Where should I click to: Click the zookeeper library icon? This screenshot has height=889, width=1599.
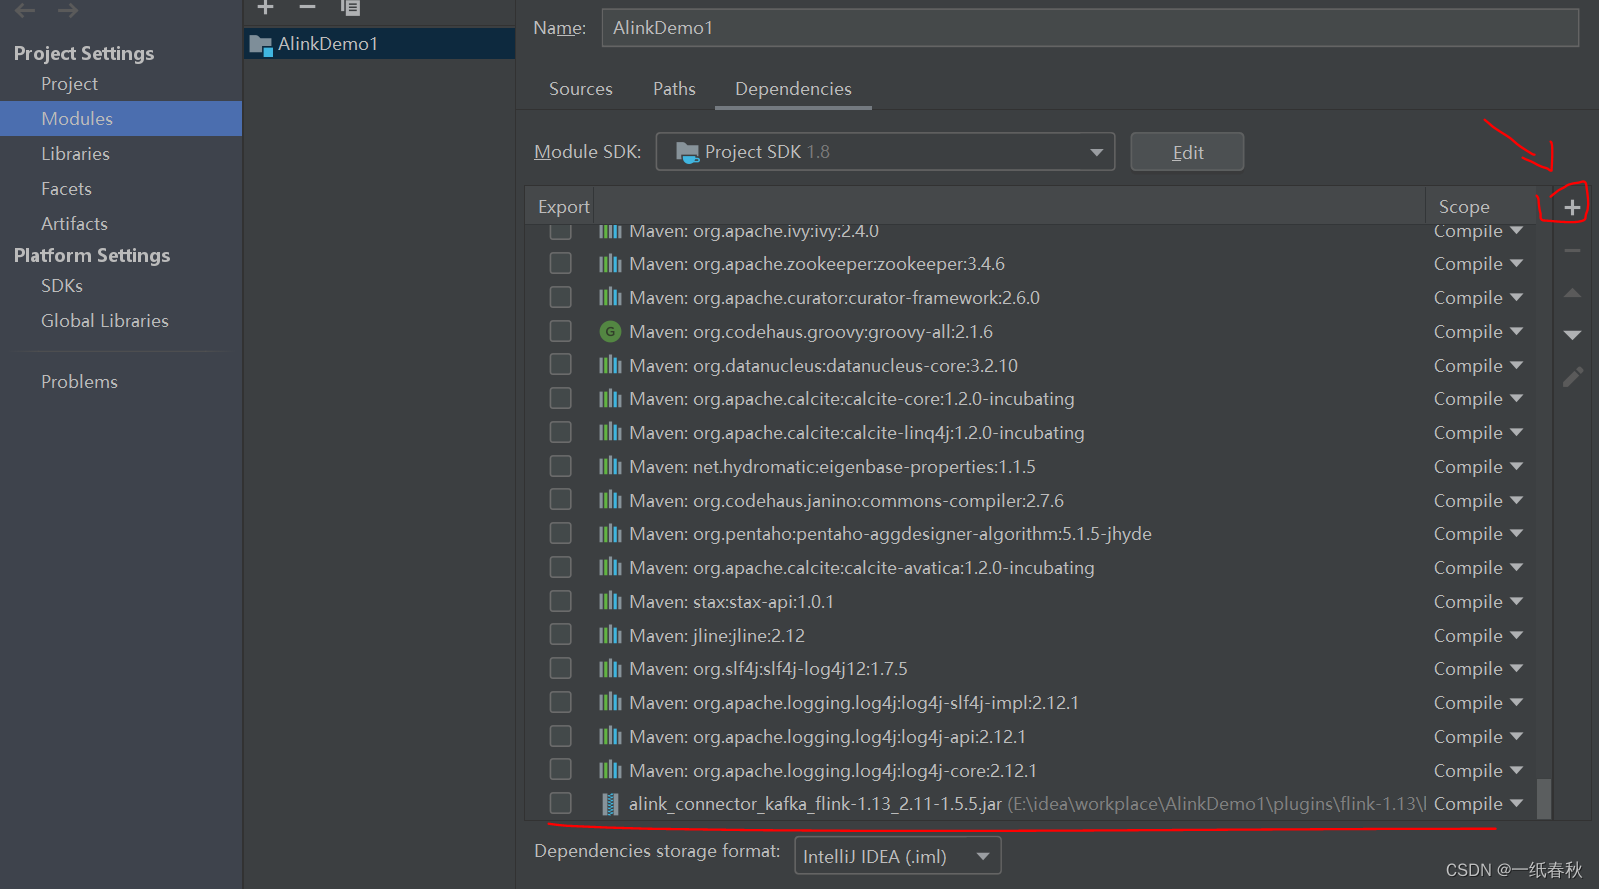click(610, 264)
